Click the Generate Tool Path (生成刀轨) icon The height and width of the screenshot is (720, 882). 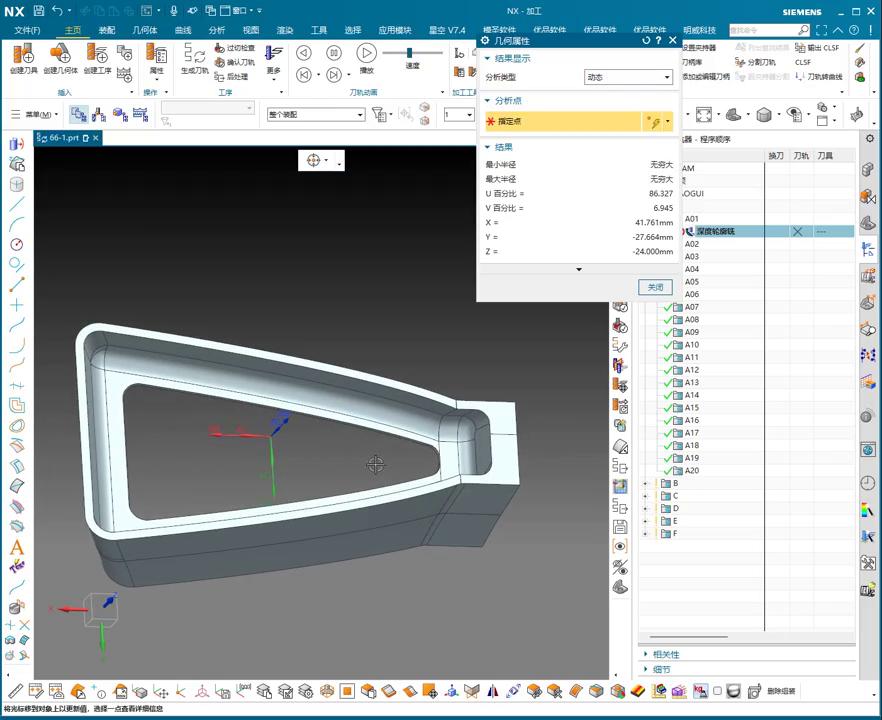pos(195,55)
